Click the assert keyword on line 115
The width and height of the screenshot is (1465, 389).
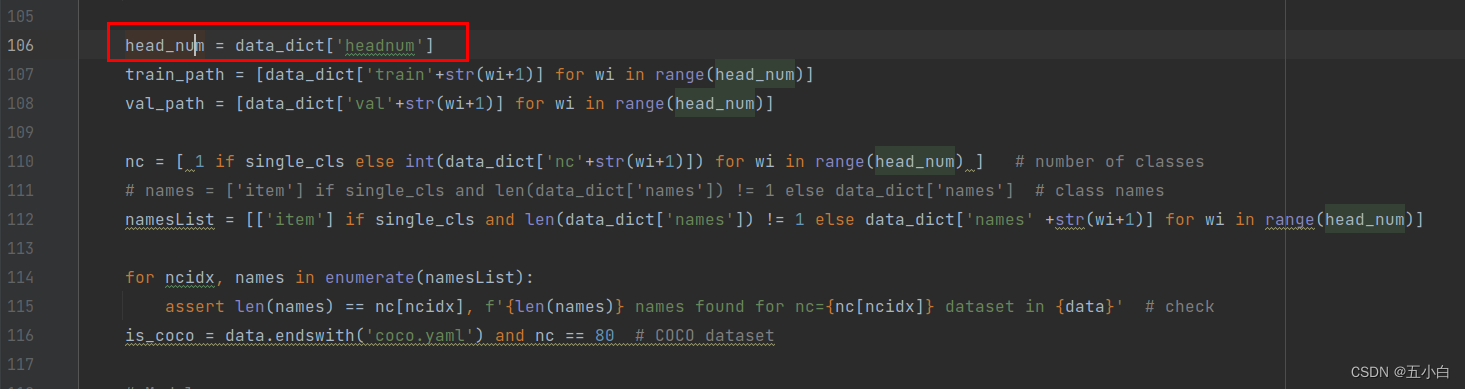195,306
